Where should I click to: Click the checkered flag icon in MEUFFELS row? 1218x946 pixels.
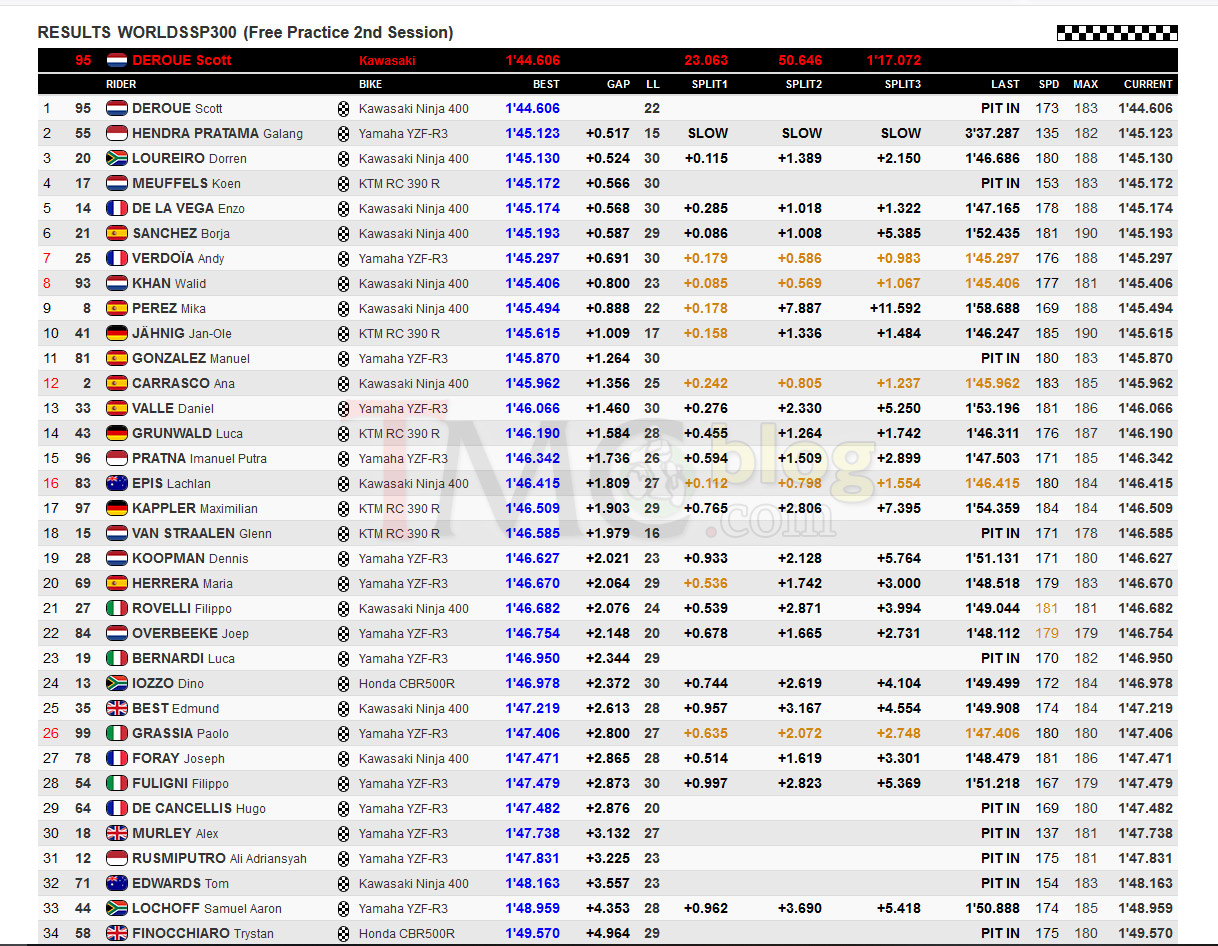(x=344, y=184)
